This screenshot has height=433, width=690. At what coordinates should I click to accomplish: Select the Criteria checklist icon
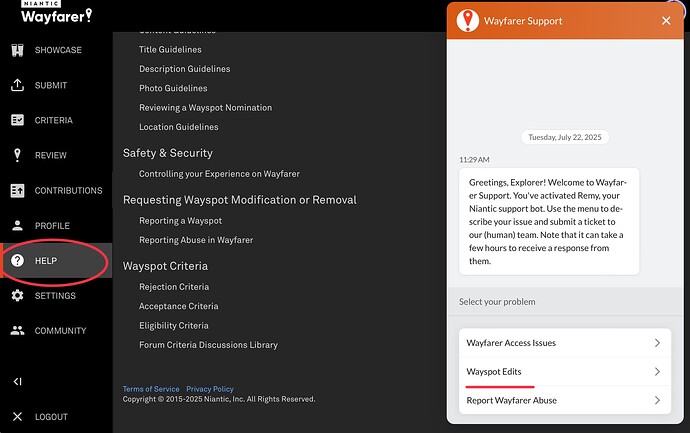coord(17,120)
